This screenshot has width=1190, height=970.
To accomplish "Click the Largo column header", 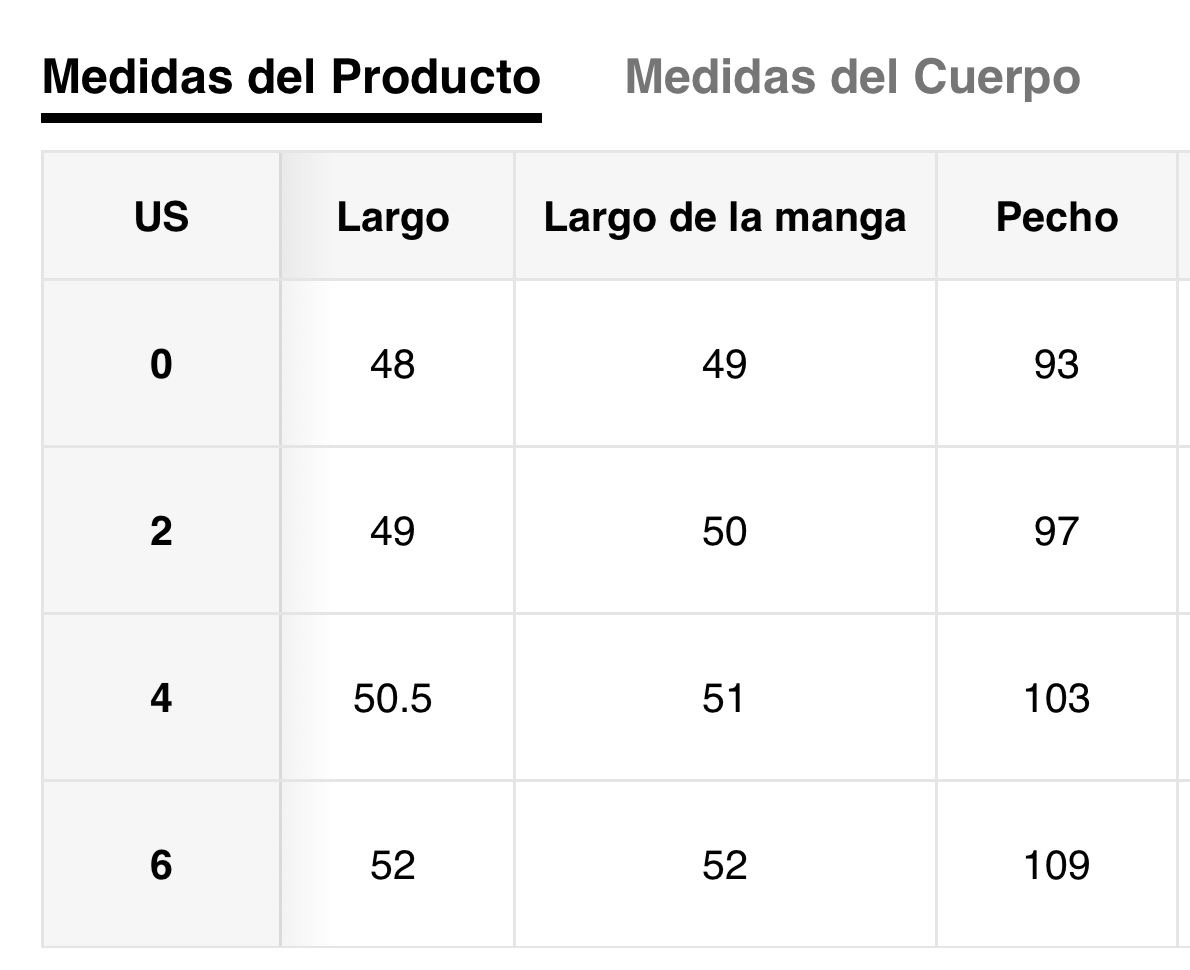I will [393, 217].
